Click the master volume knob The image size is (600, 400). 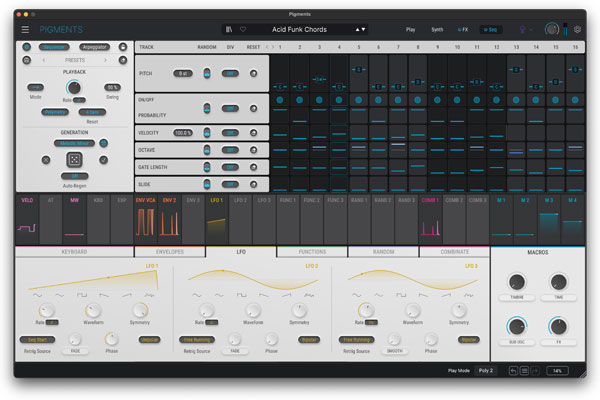[x=551, y=29]
